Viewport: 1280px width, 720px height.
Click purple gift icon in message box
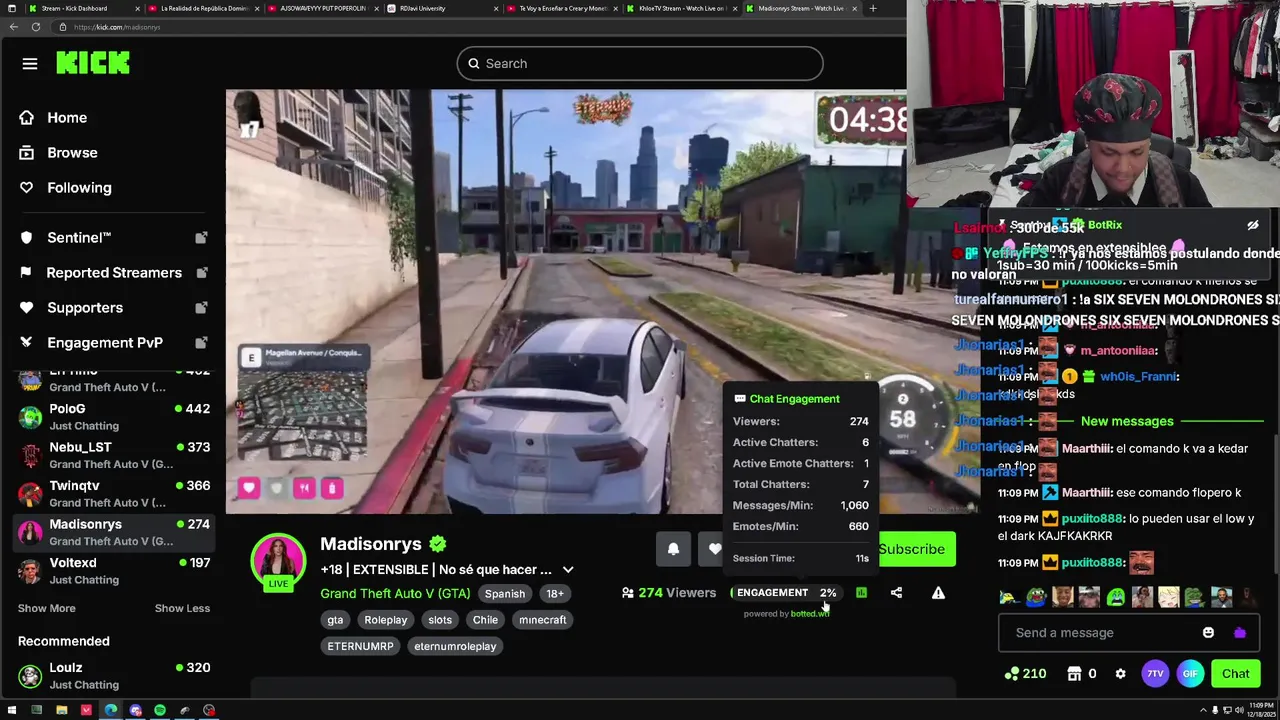1240,632
